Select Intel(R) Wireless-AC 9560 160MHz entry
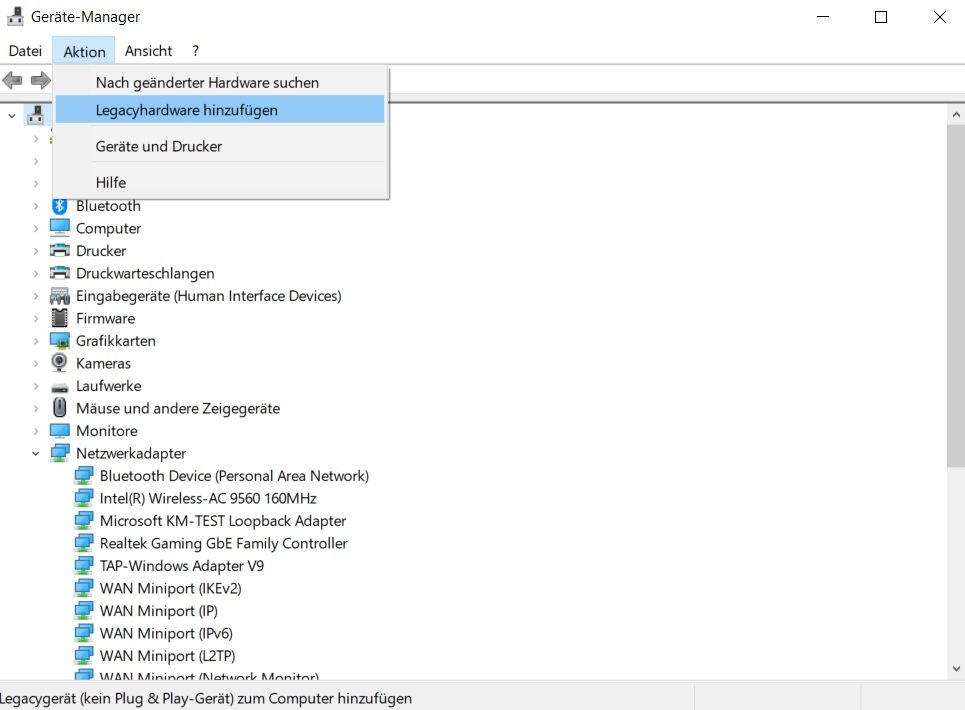 208,498
